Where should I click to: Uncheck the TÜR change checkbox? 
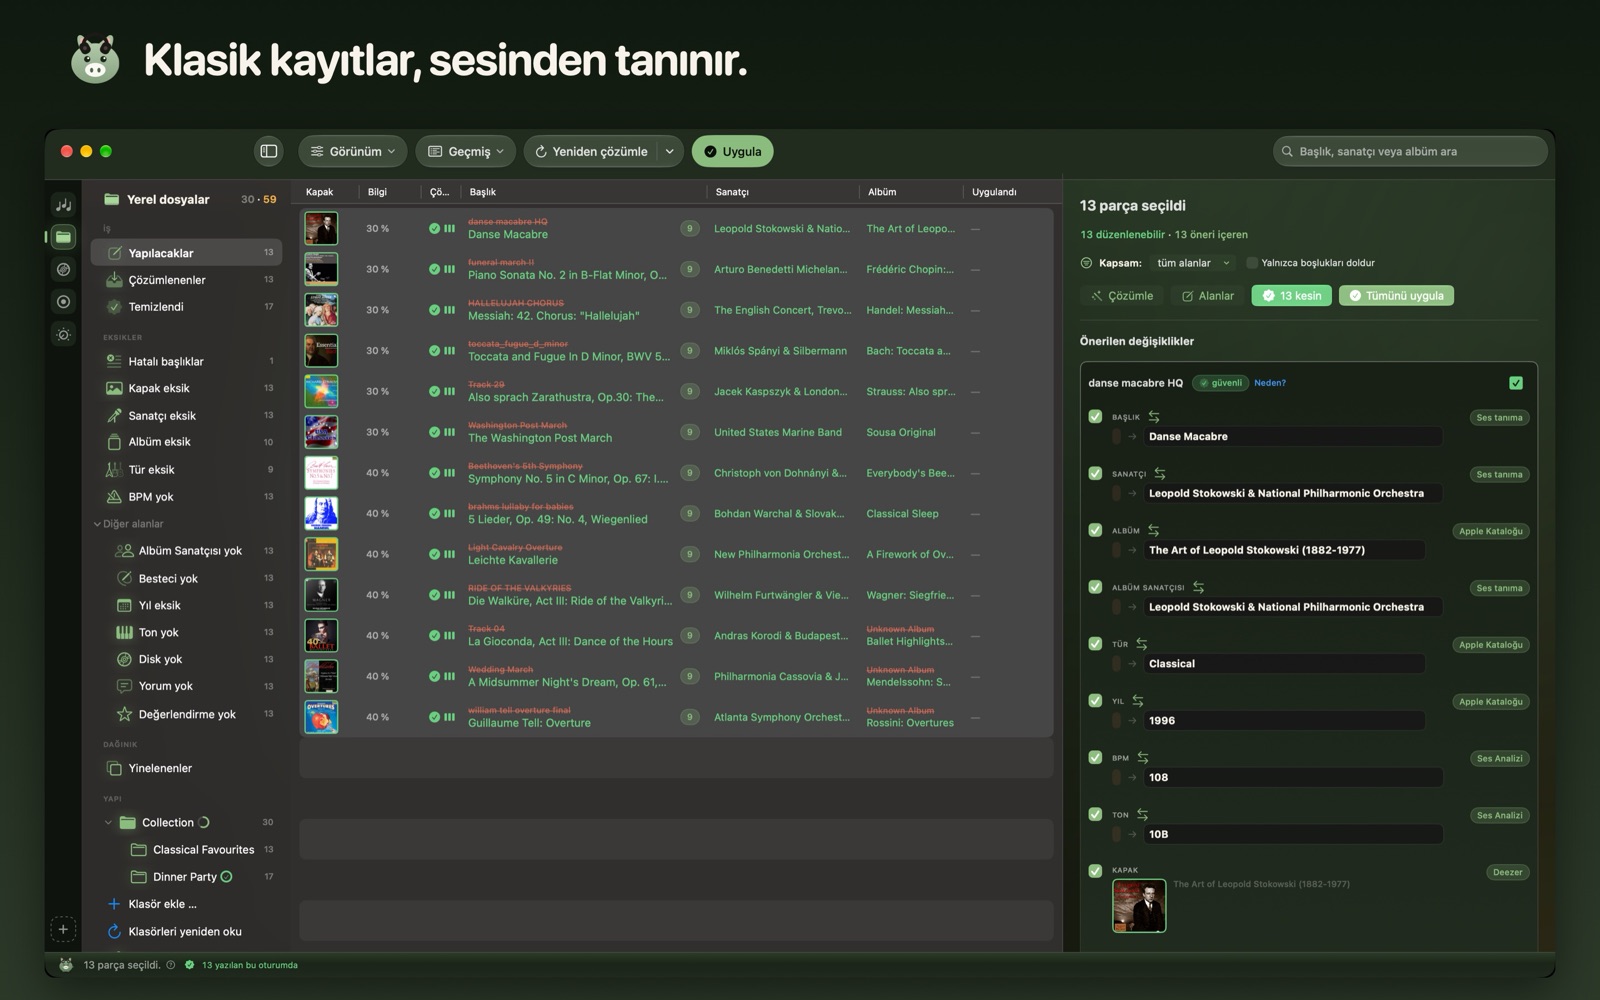(x=1095, y=643)
